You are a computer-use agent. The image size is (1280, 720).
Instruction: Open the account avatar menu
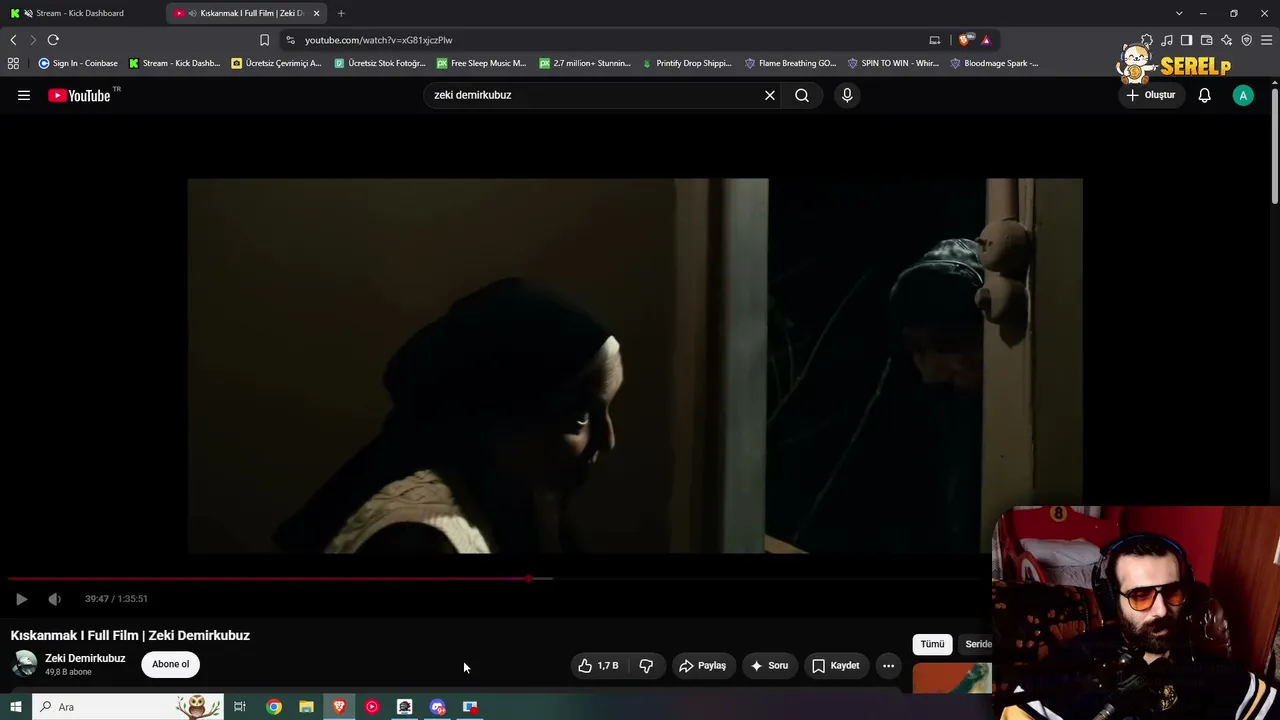tap(1243, 95)
